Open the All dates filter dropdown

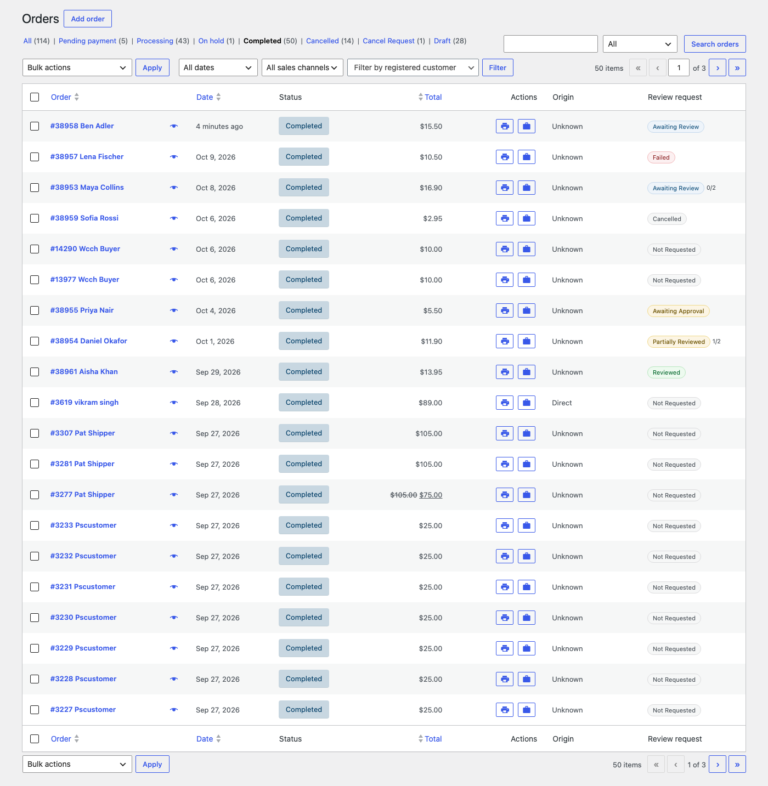218,68
